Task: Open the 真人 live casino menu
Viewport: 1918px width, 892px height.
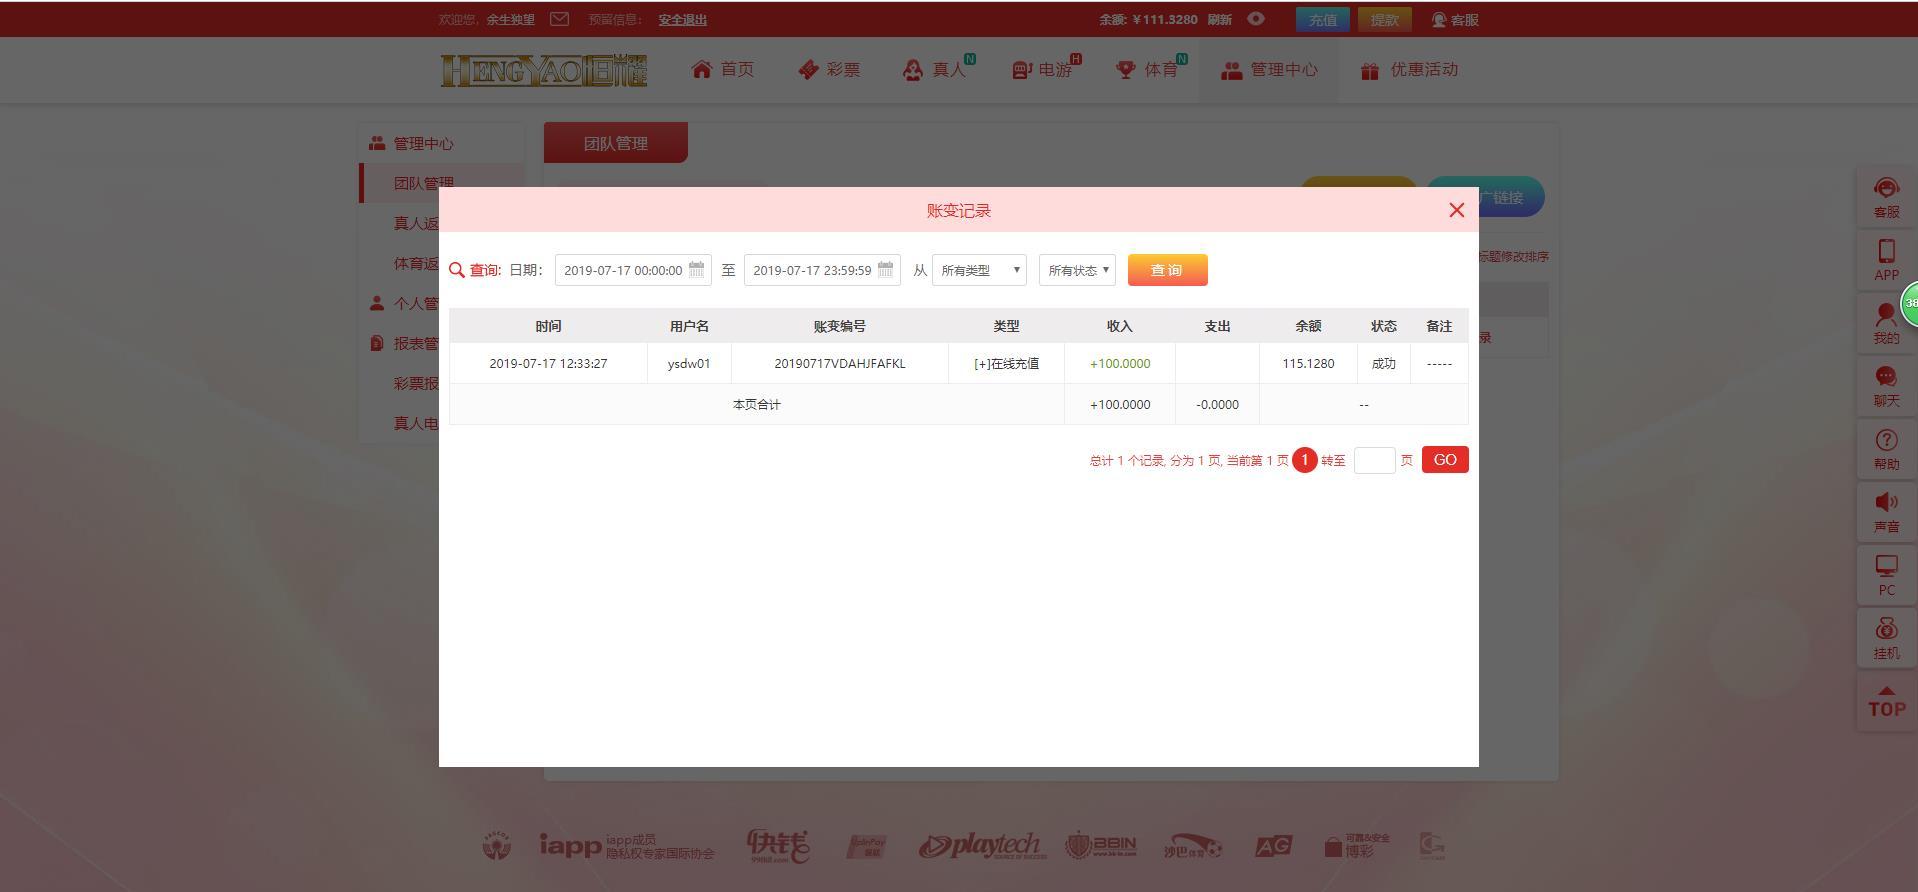Action: 935,69
